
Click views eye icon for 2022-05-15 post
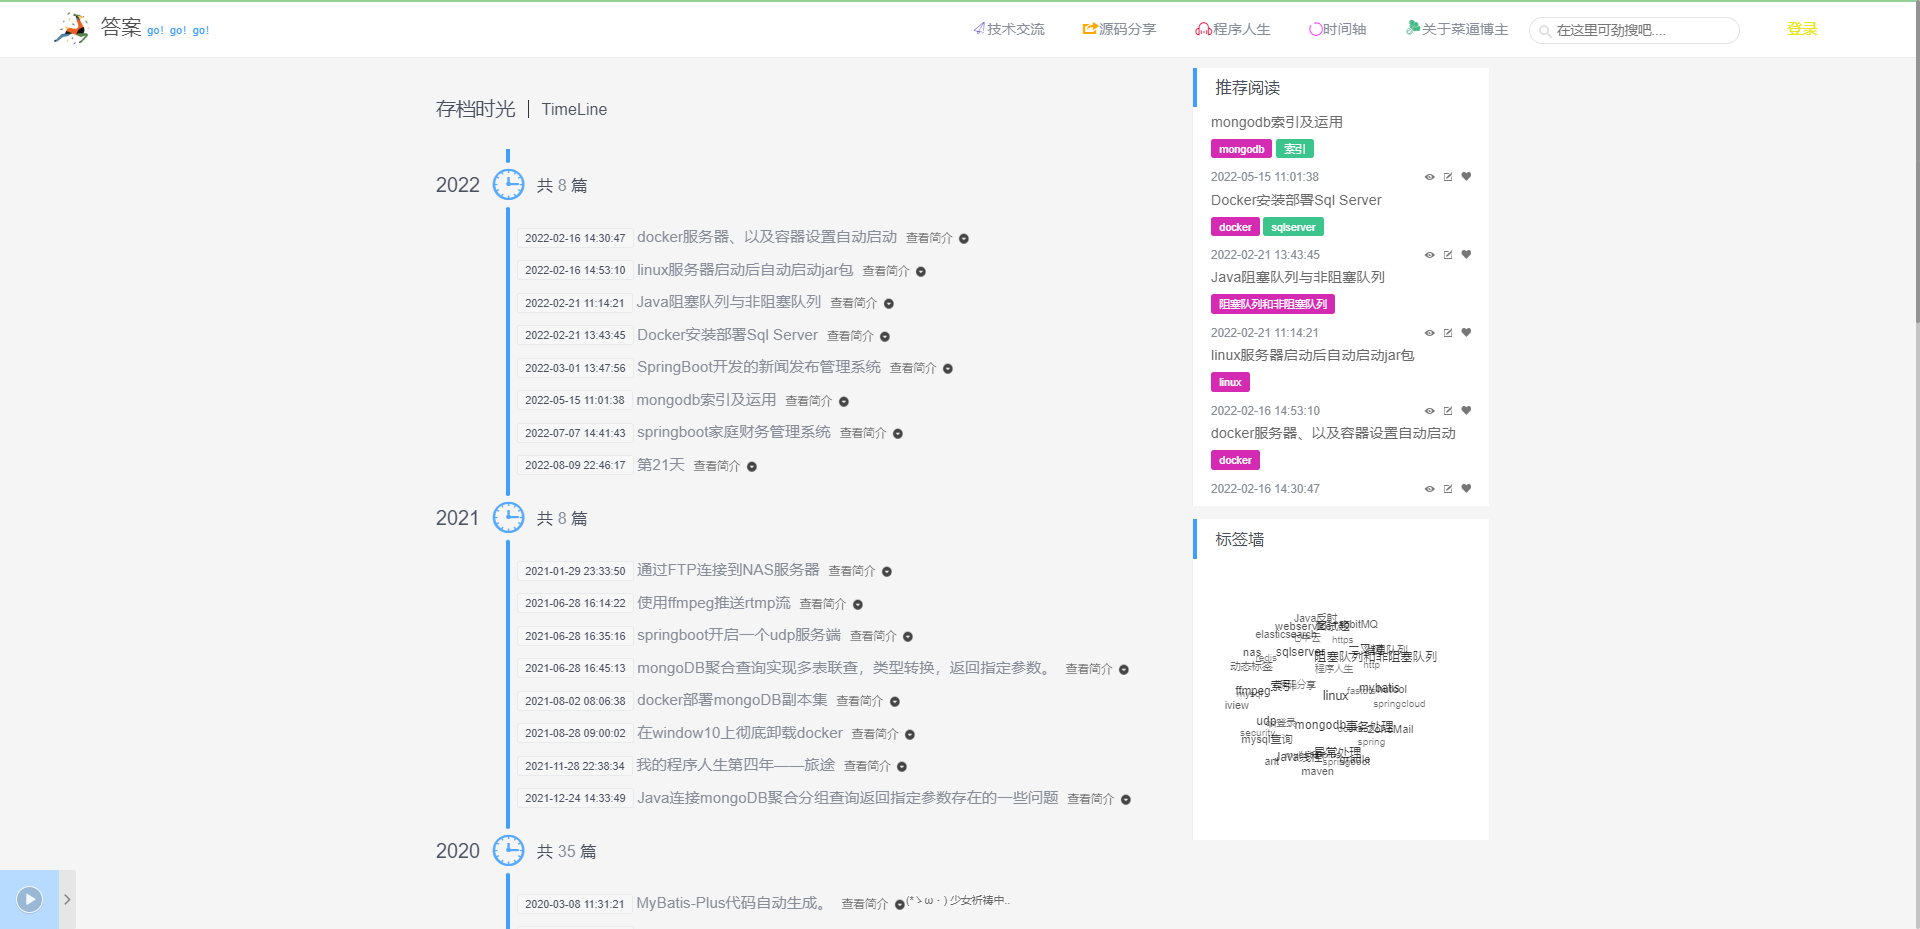(x=1429, y=177)
